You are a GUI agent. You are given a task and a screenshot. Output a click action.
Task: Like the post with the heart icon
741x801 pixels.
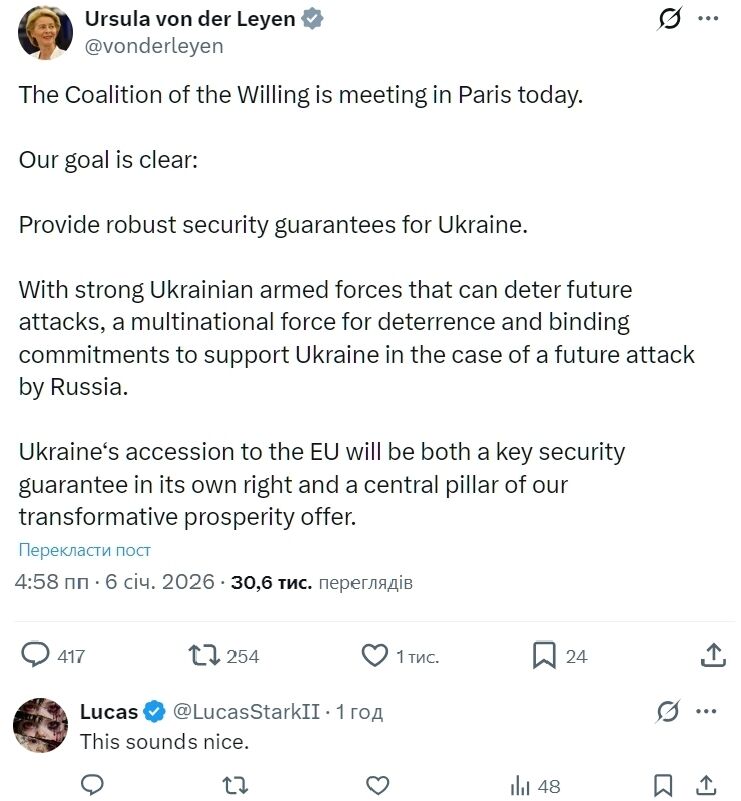point(374,655)
